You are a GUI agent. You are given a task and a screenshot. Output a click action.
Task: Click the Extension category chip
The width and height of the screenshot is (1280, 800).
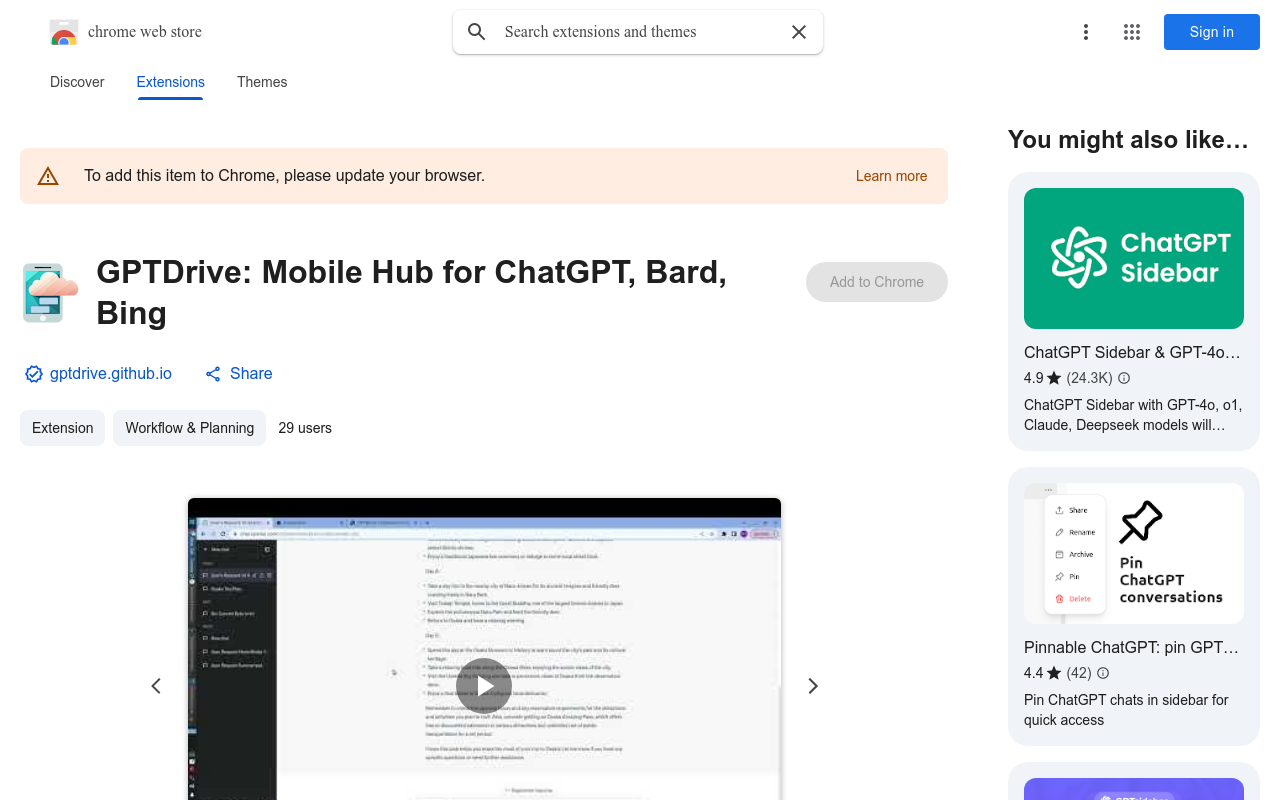pos(62,428)
